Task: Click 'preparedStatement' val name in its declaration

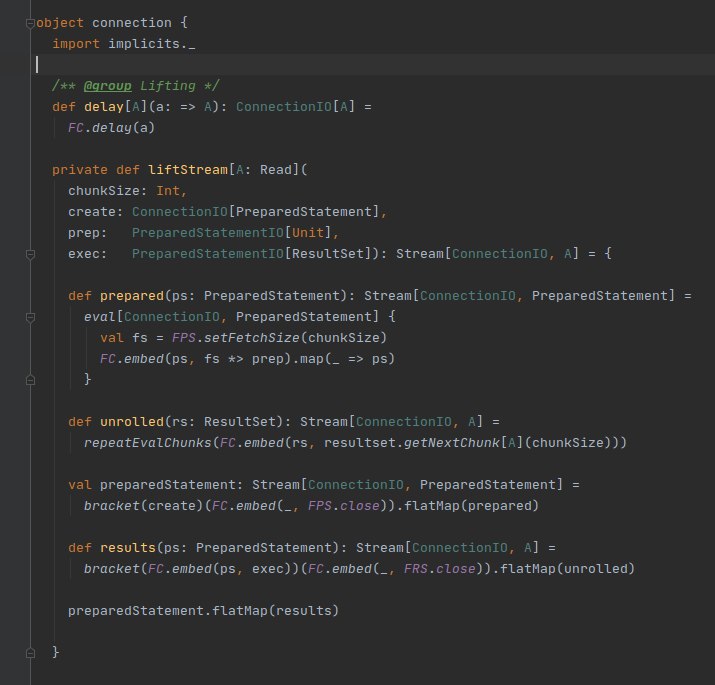Action: (168, 484)
